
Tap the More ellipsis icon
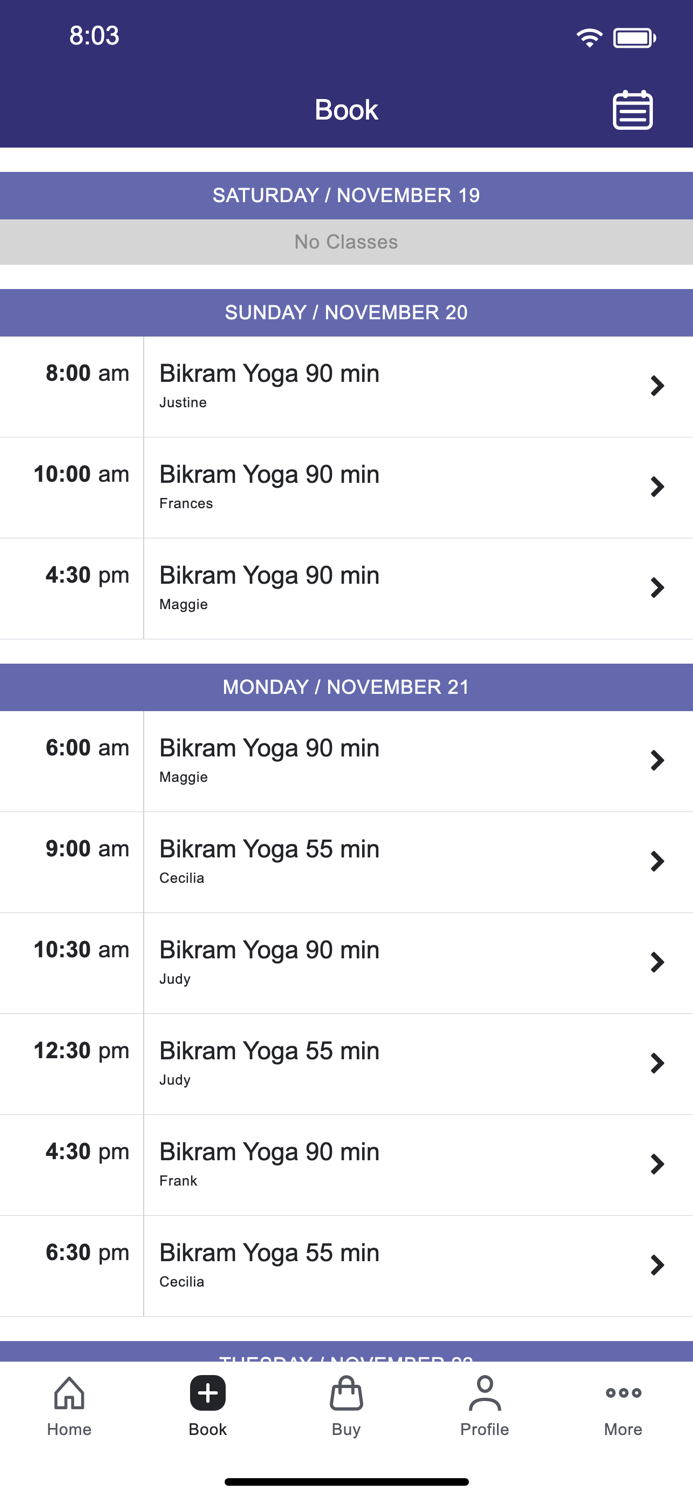pos(622,1404)
